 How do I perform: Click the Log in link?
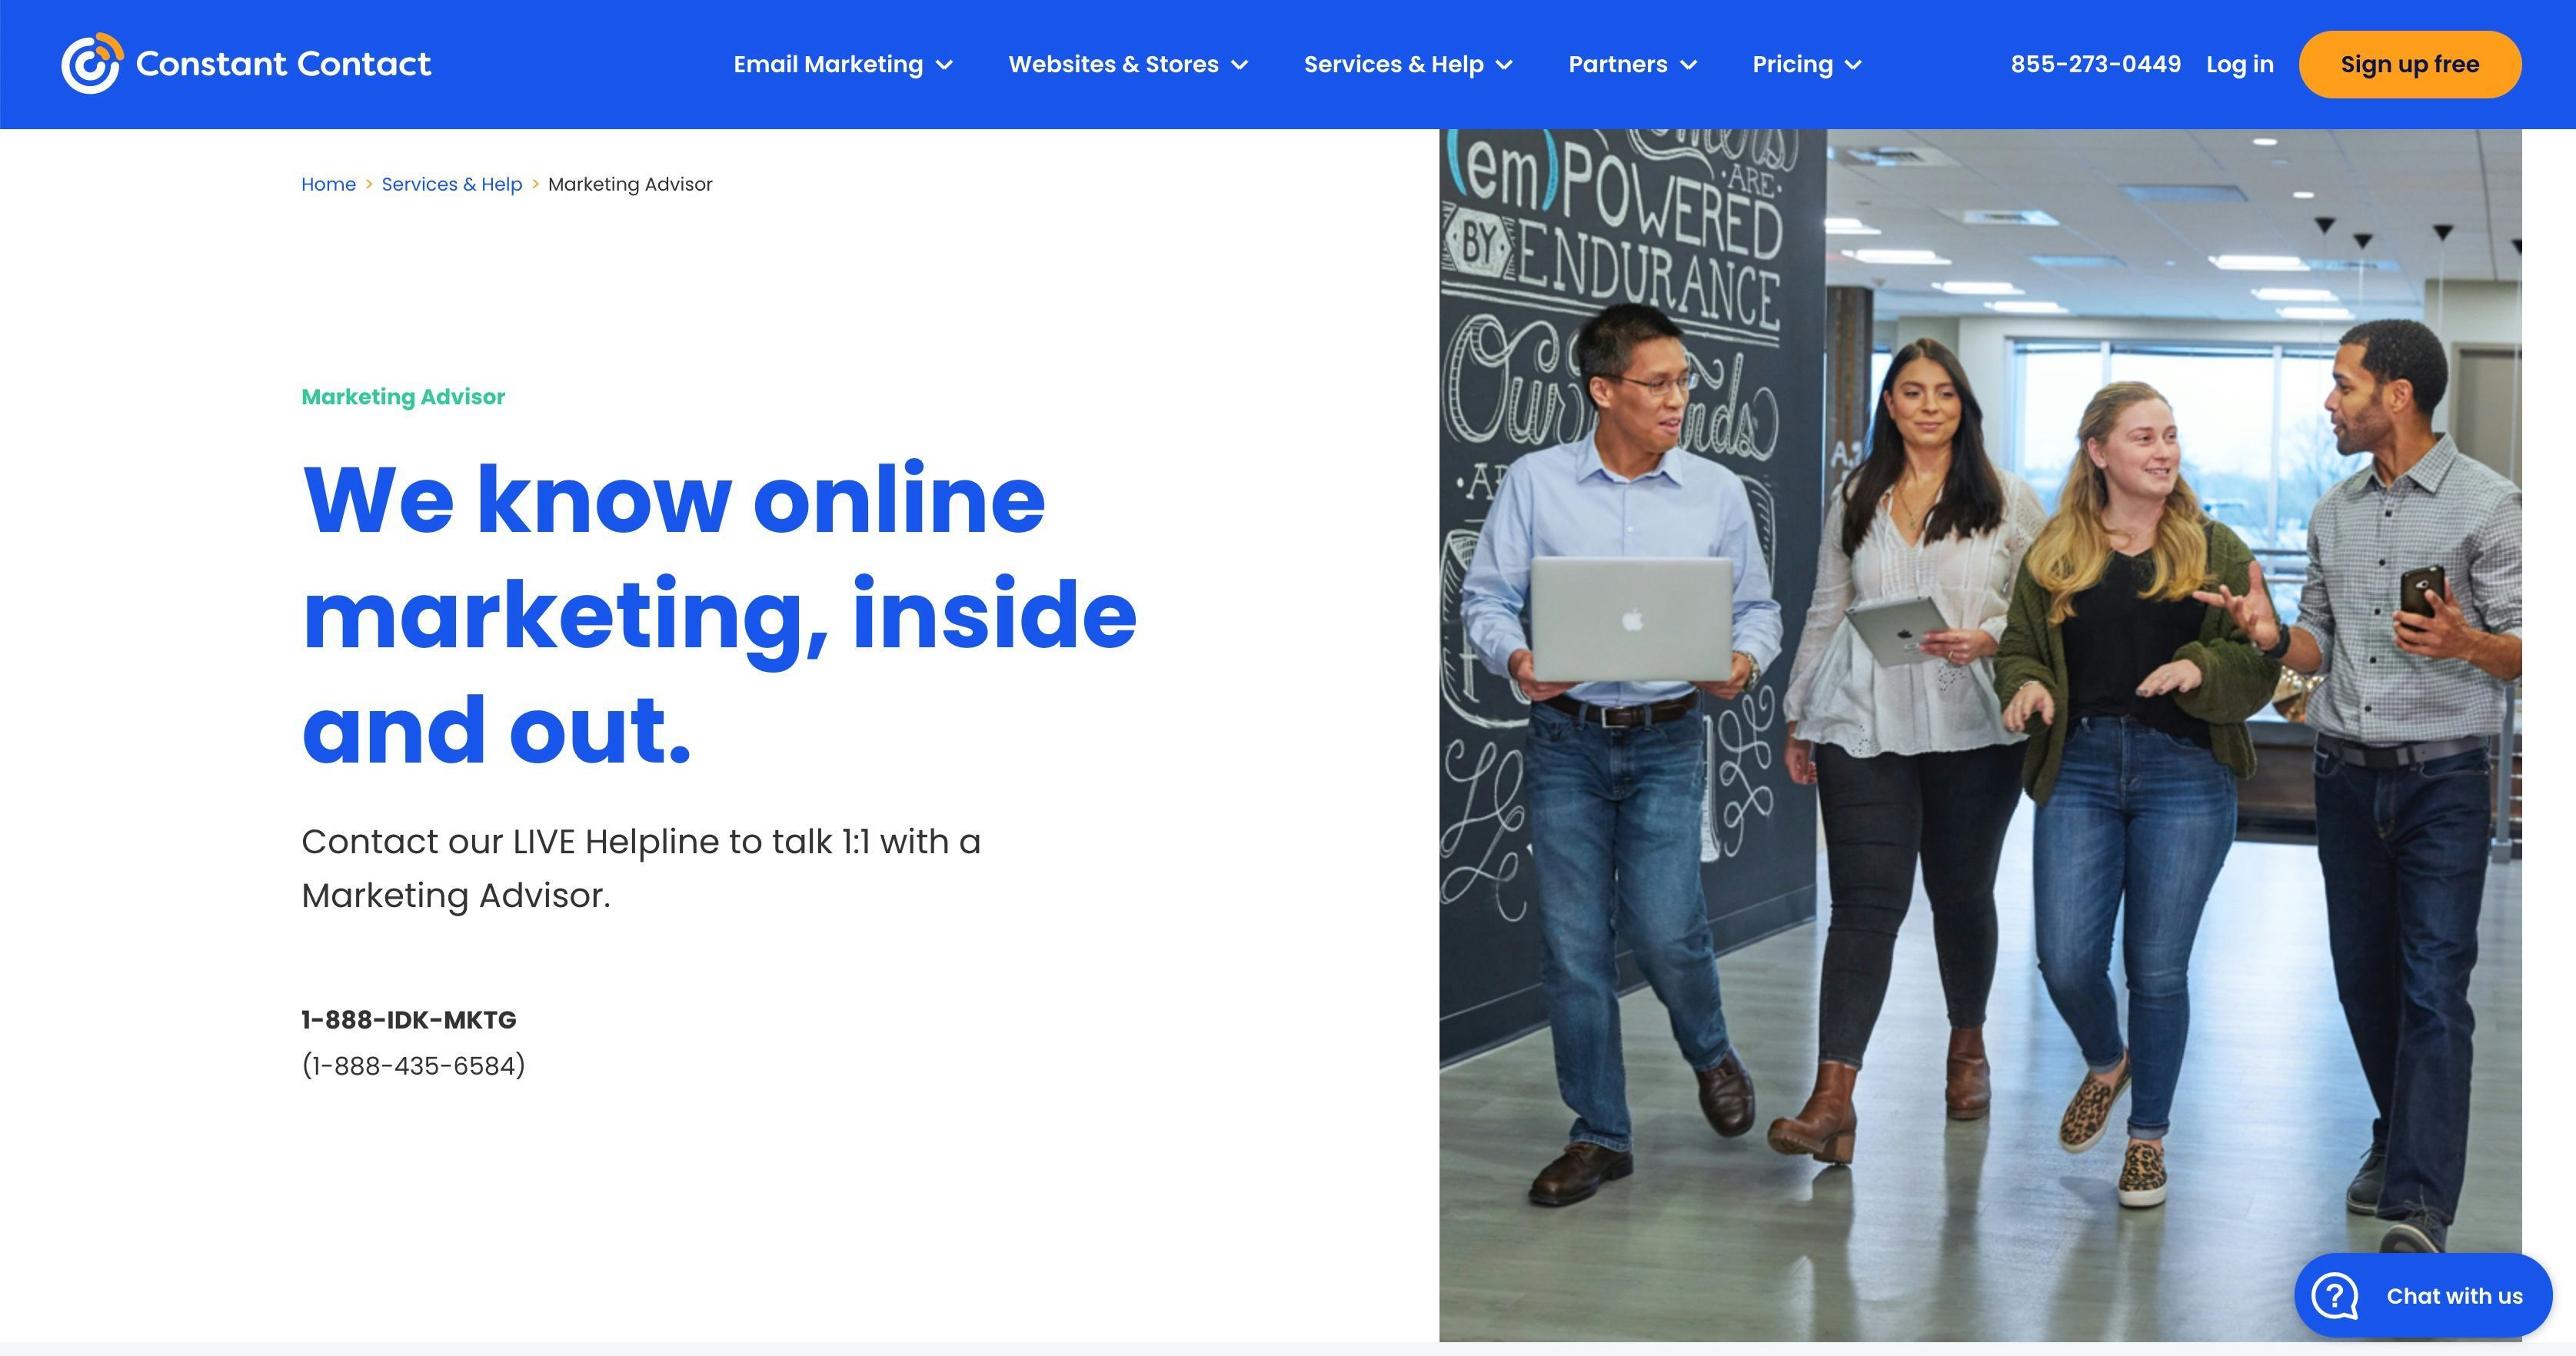[2239, 64]
